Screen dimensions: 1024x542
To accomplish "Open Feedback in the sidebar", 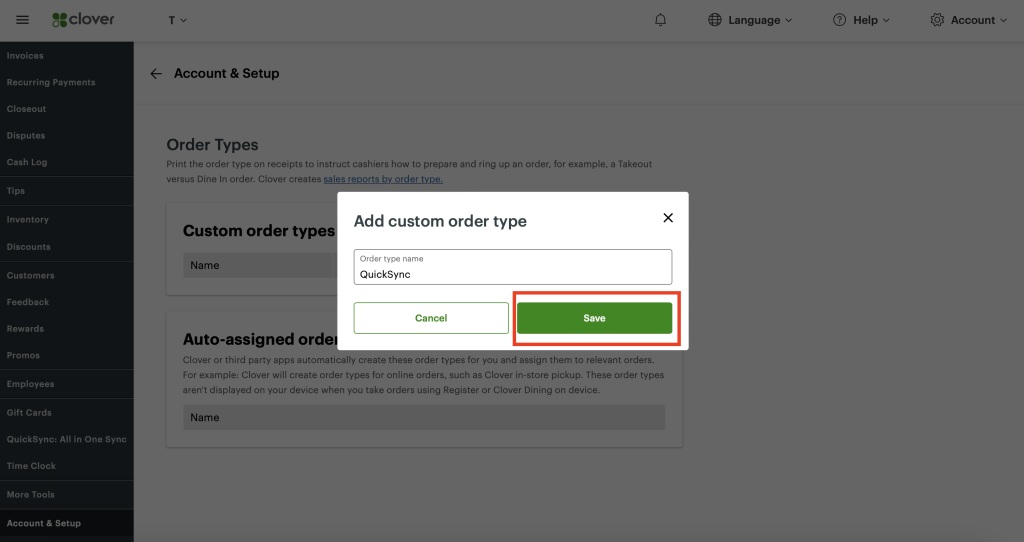I will click(x=28, y=302).
